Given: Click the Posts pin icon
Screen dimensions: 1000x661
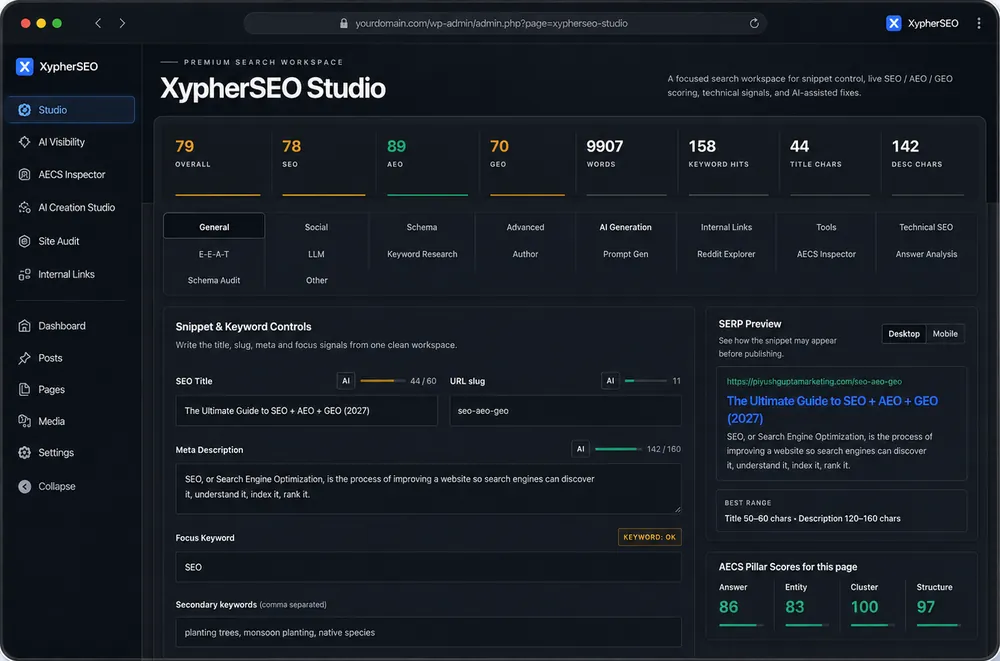Looking at the screenshot, I should click(x=24, y=358).
